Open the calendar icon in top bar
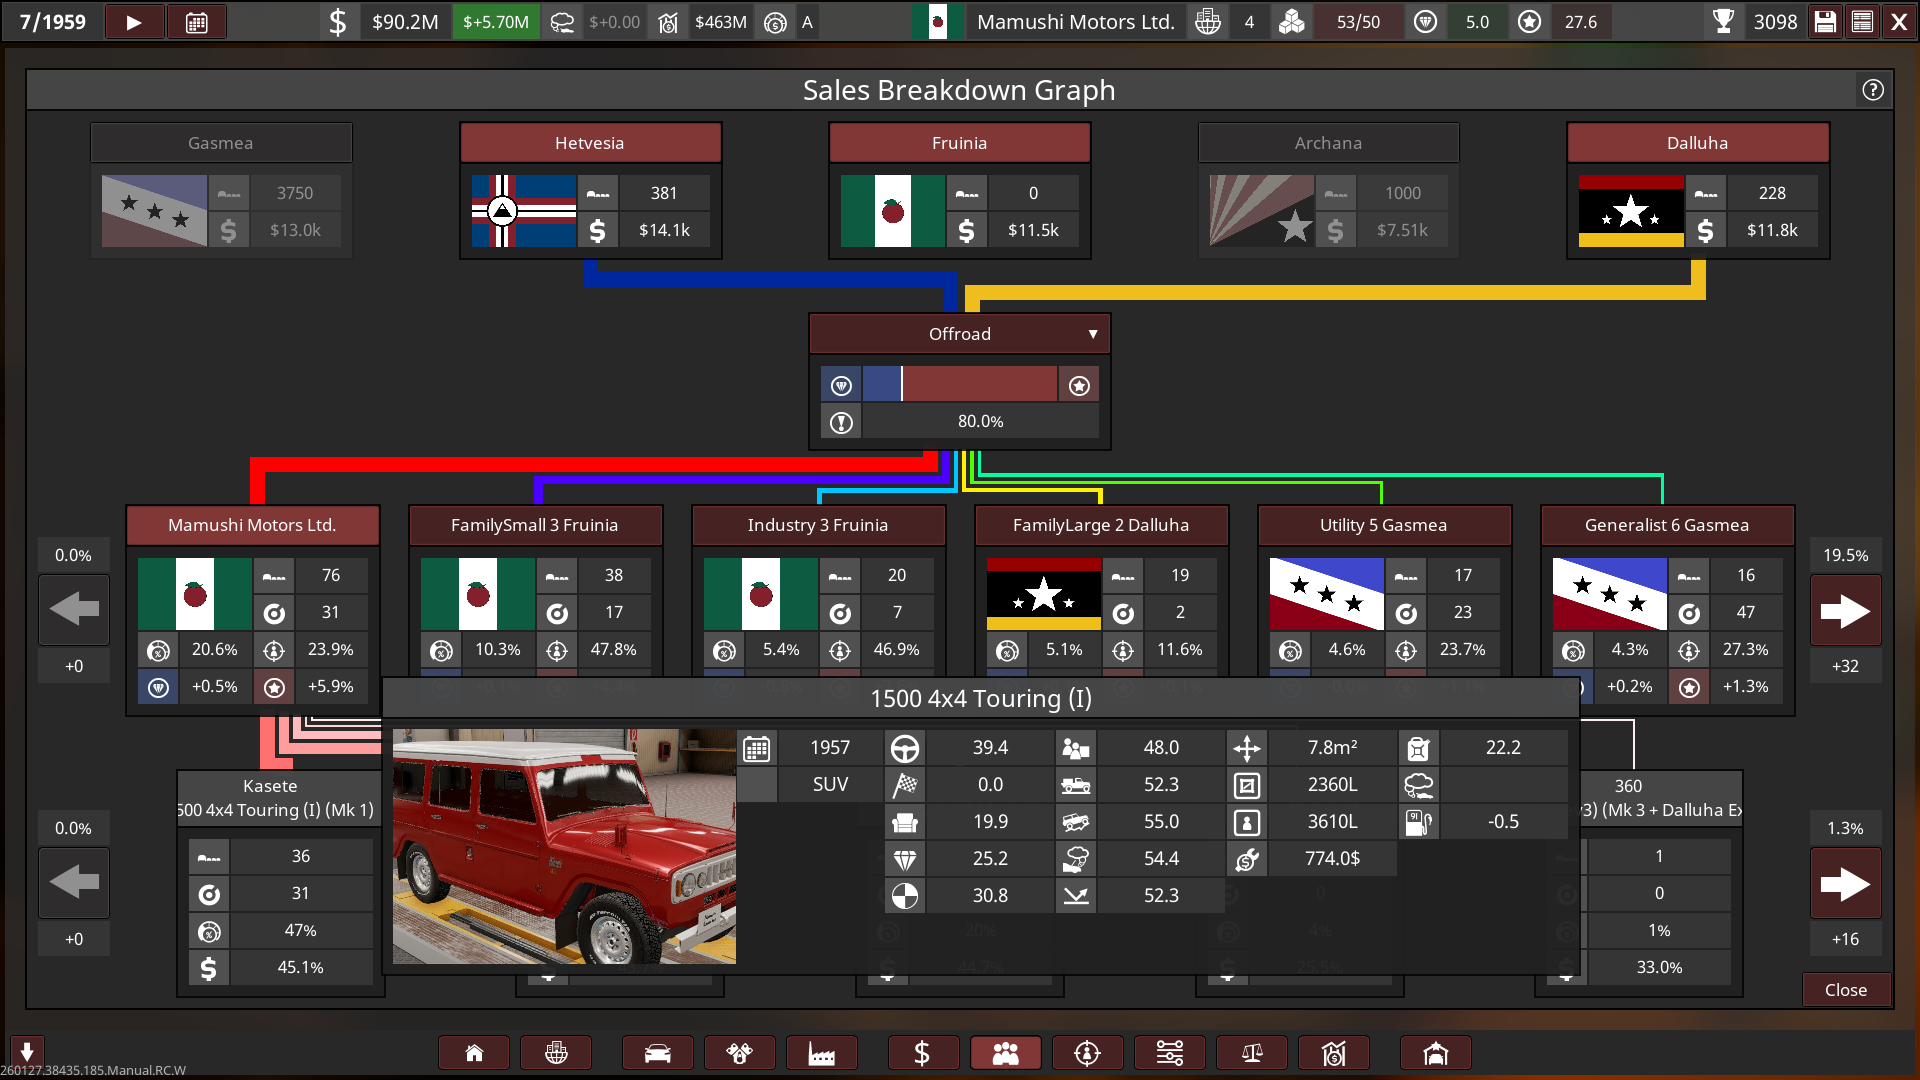The image size is (1920, 1080). 197,22
